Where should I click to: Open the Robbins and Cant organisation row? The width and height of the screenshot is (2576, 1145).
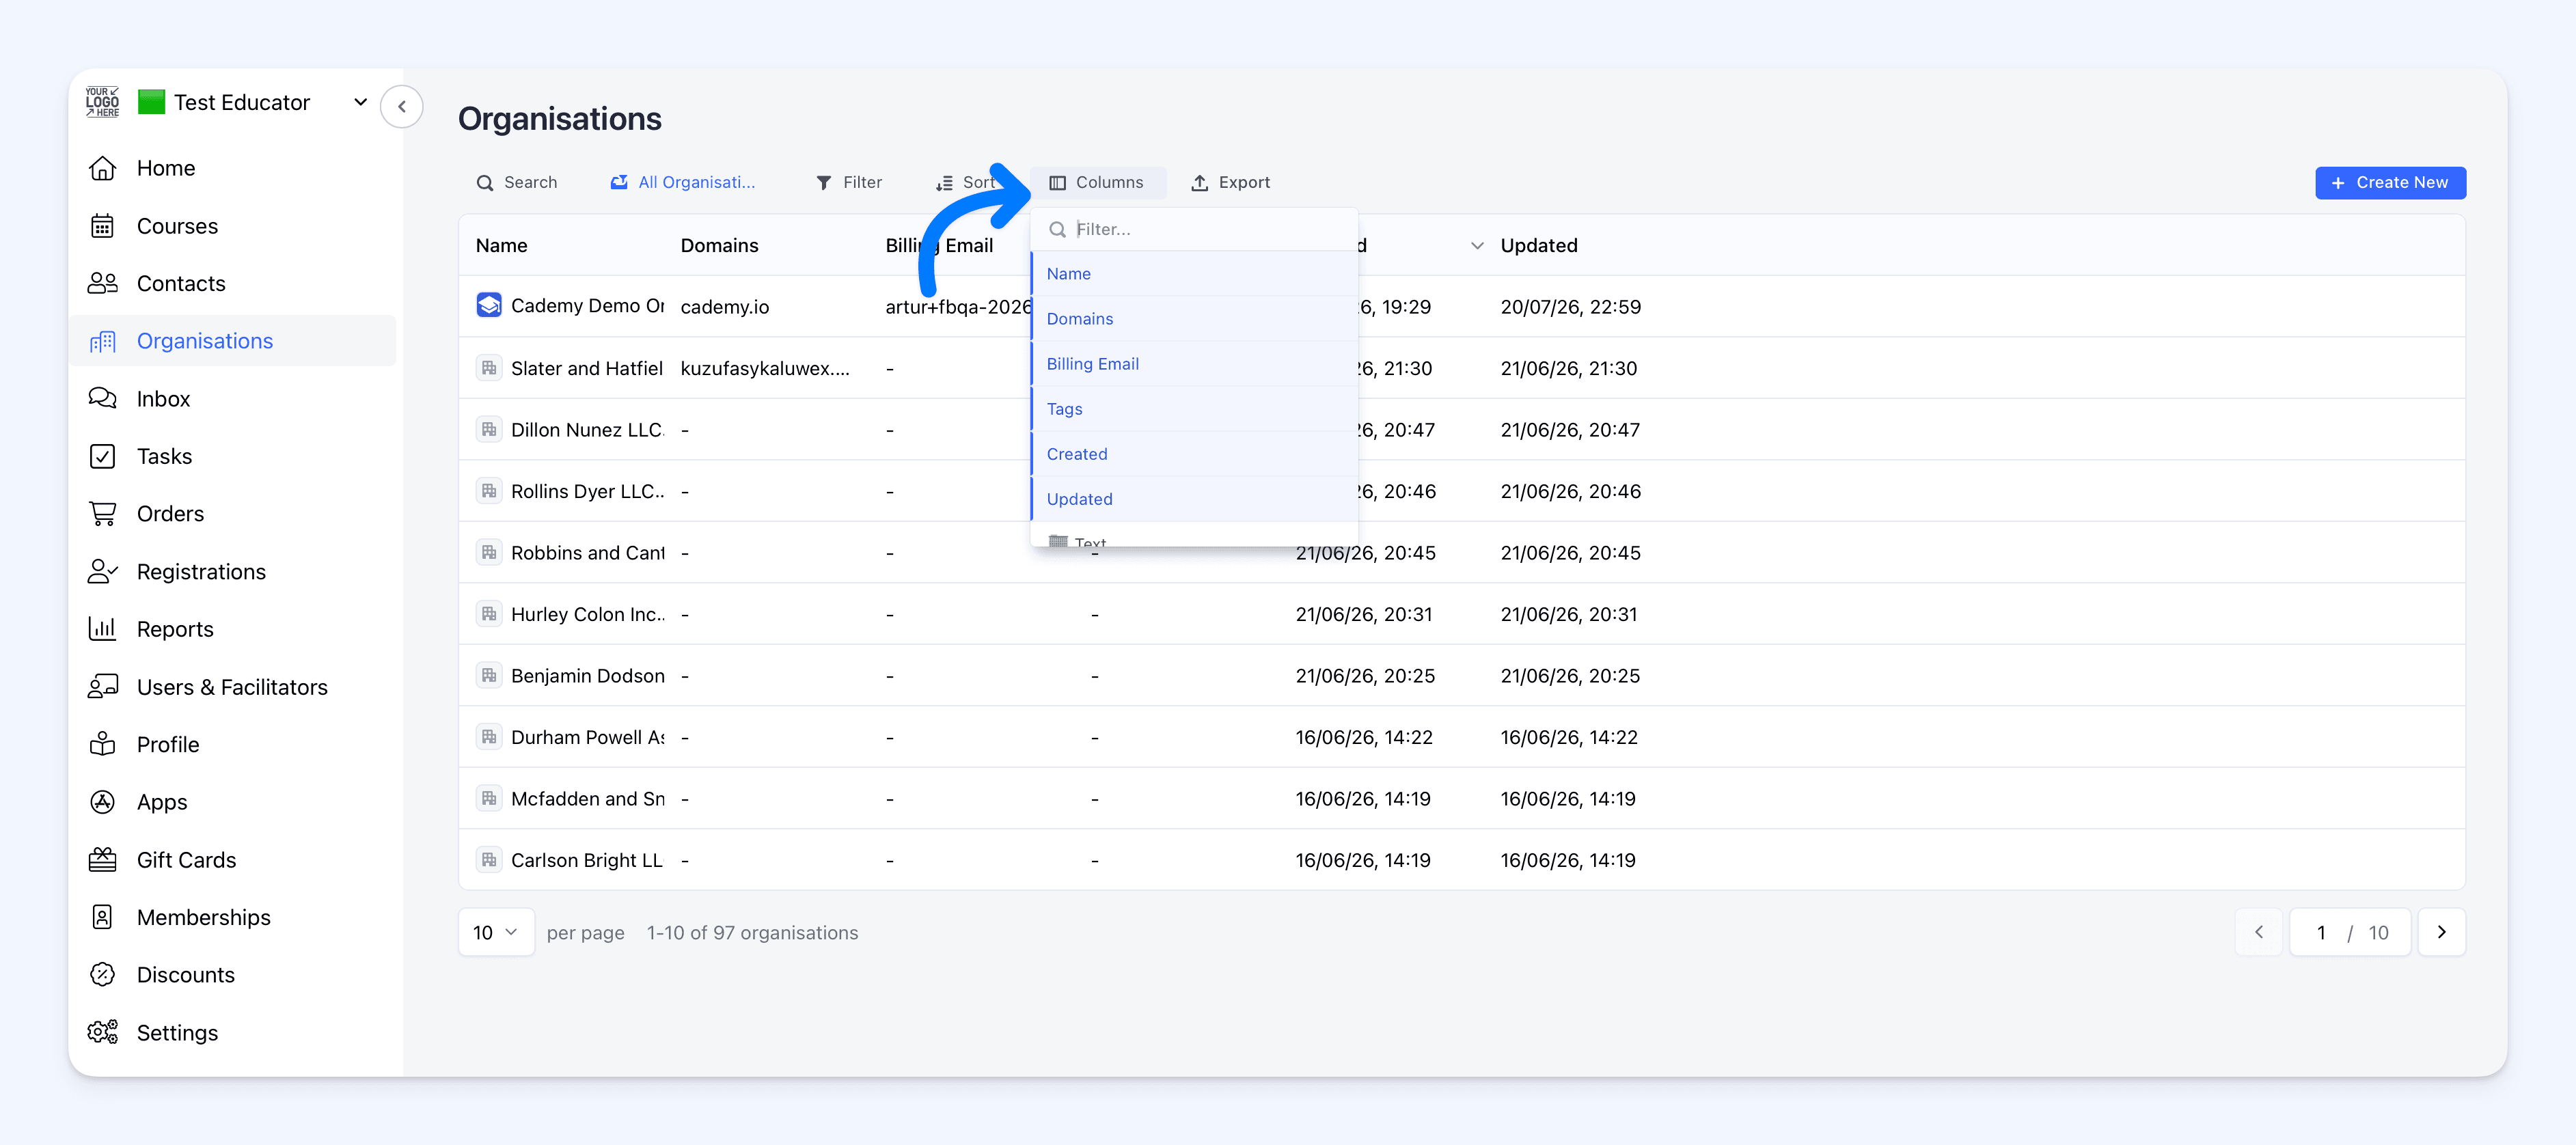(x=1461, y=553)
